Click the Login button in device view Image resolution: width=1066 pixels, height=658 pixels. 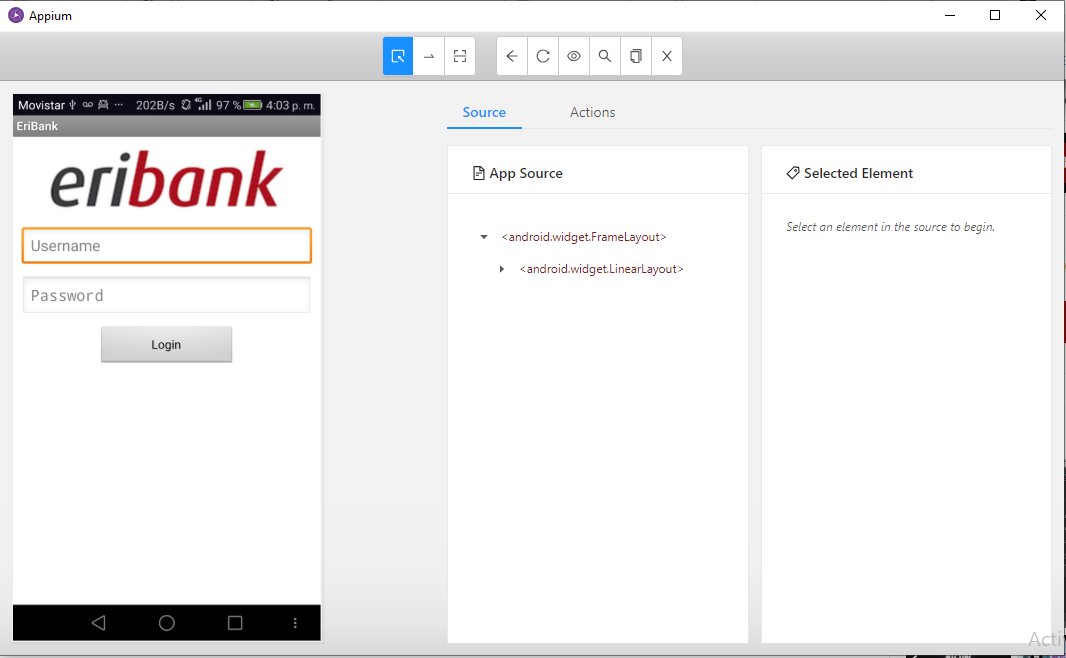tap(166, 344)
